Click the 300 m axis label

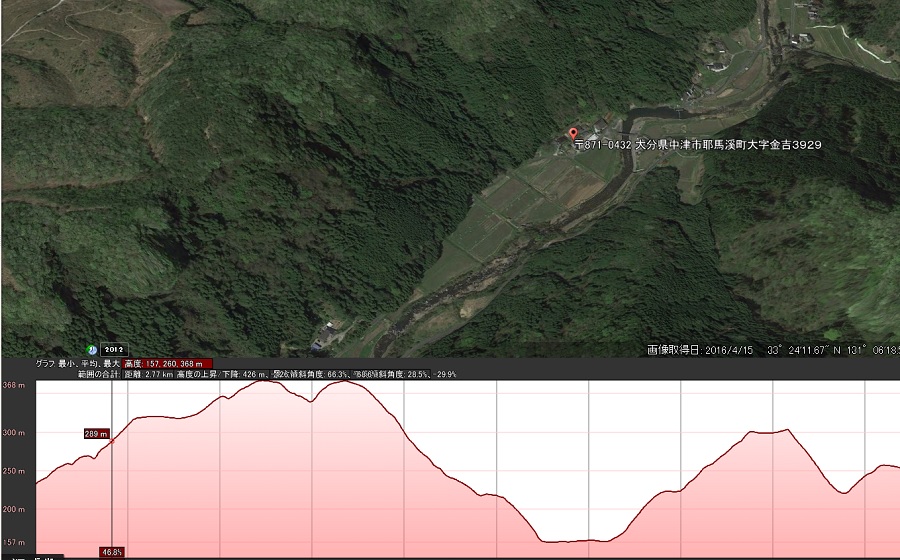point(14,433)
